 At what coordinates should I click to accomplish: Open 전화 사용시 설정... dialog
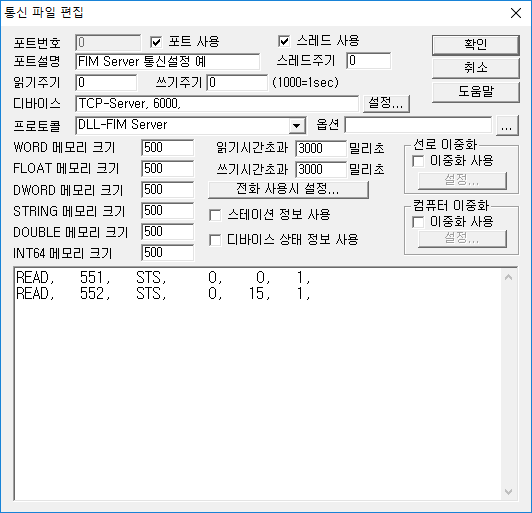pos(288,189)
